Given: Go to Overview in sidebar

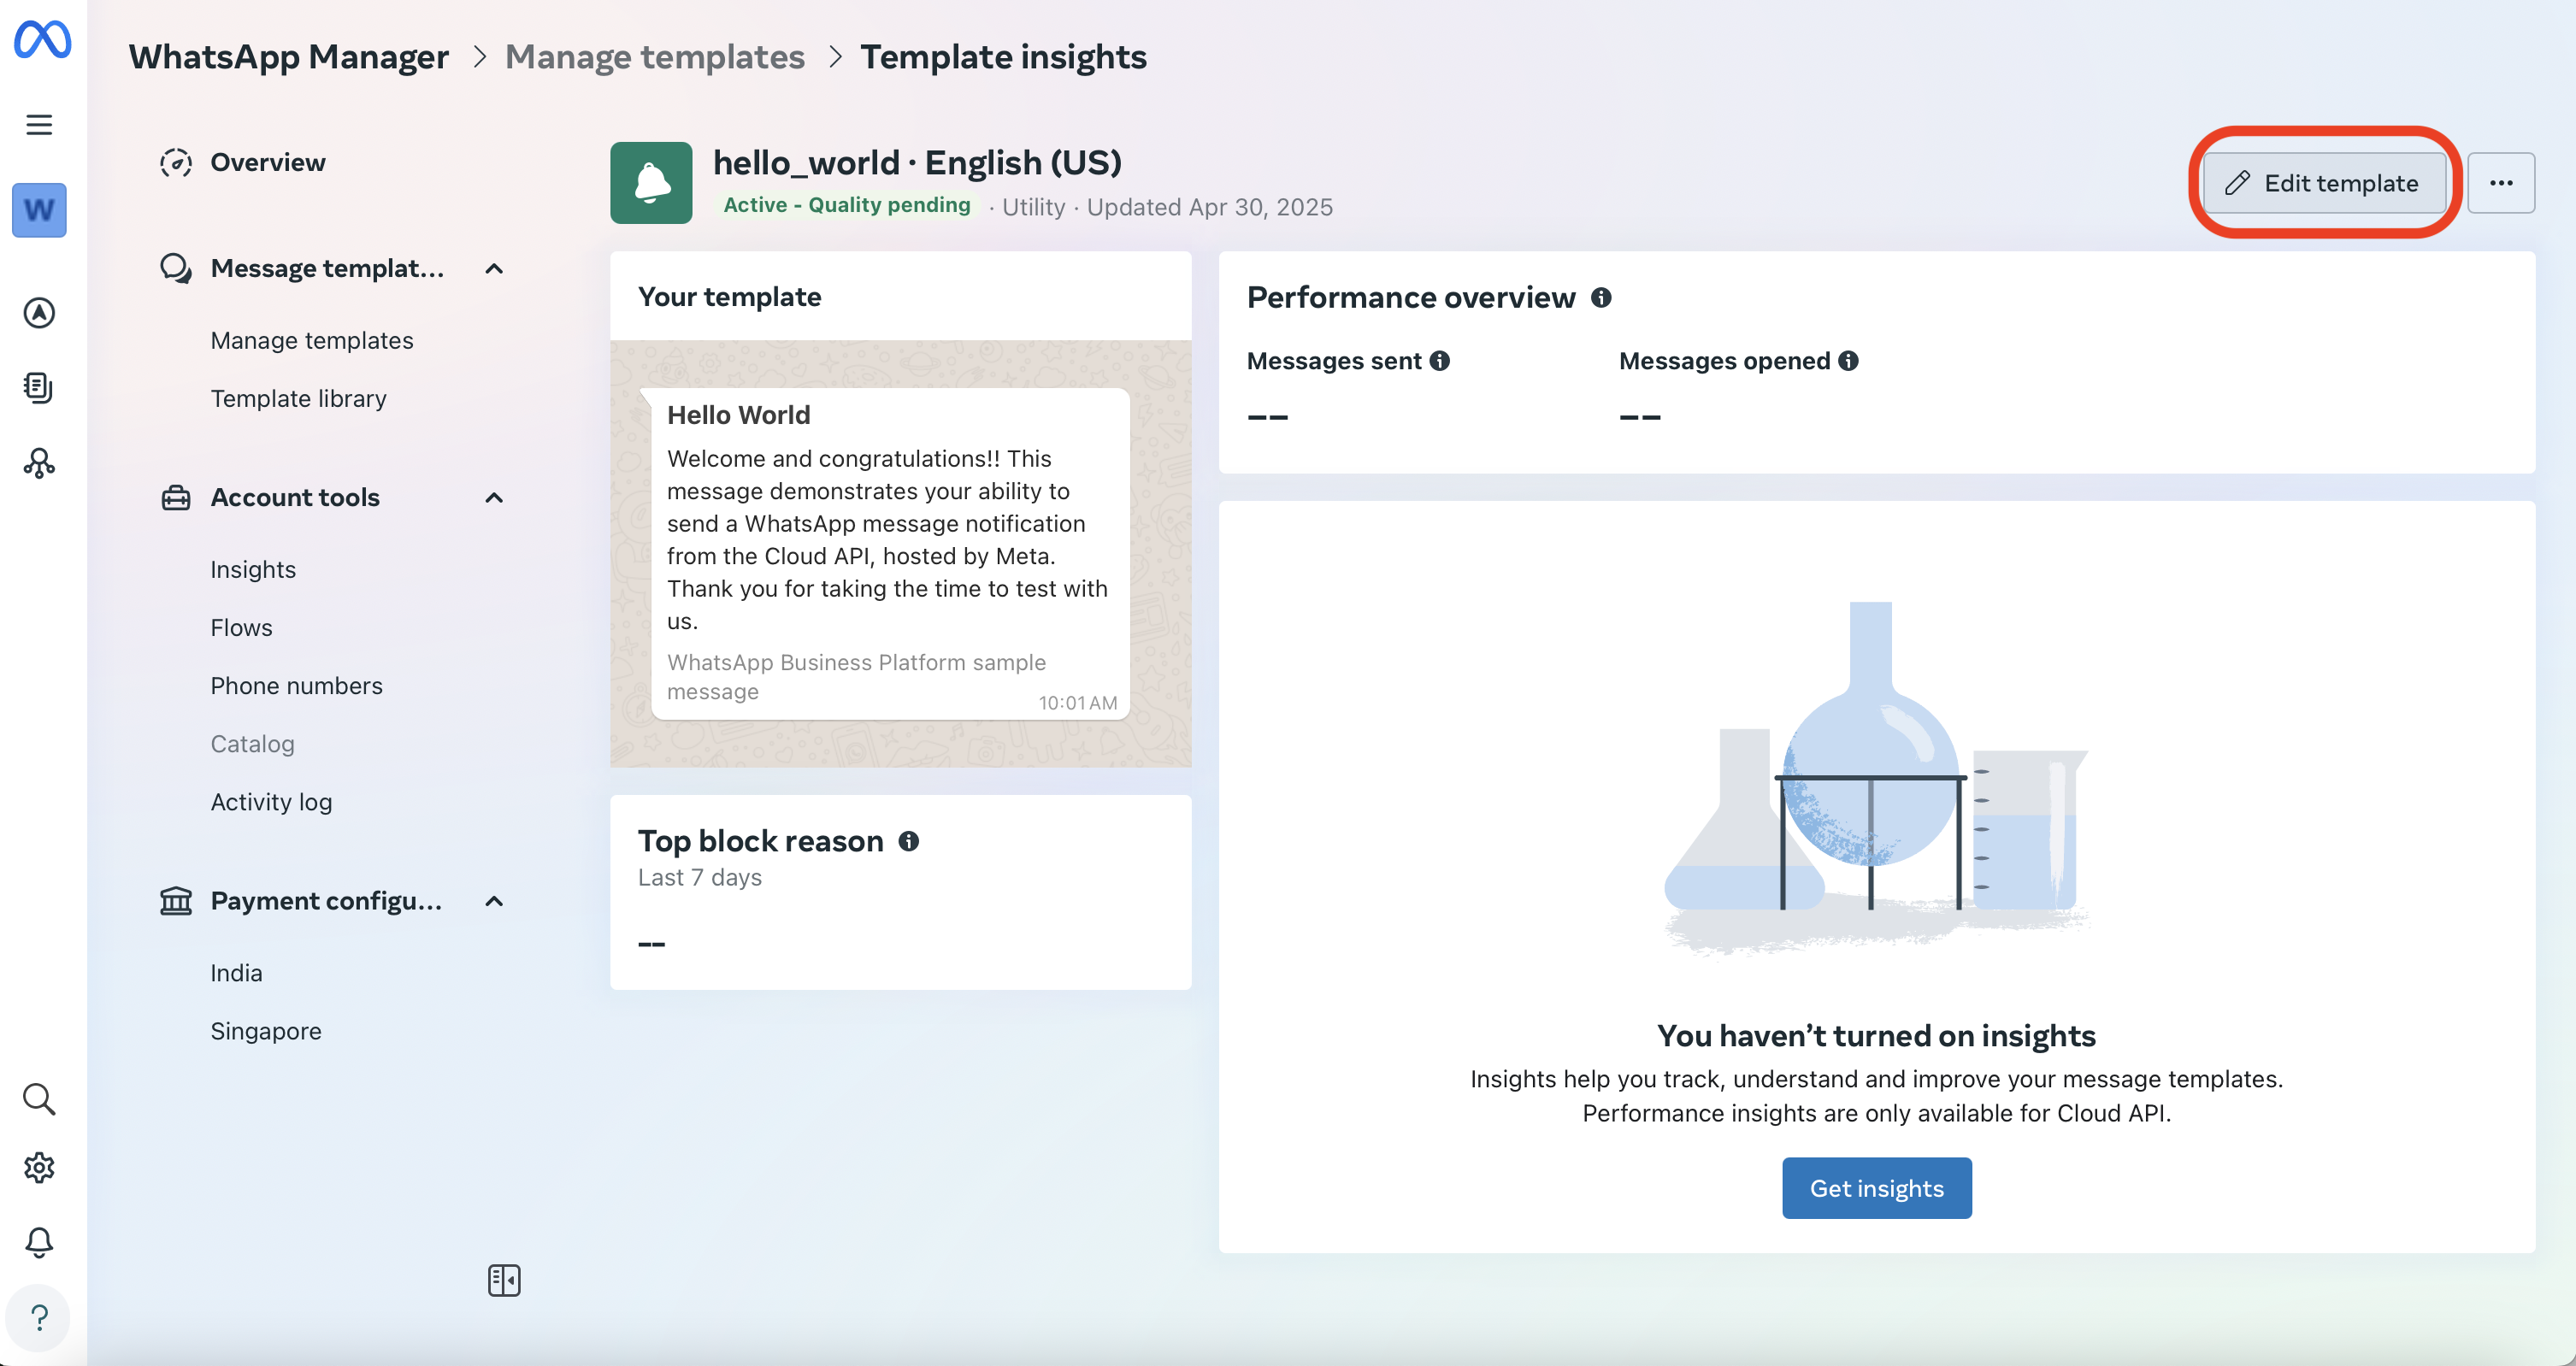Looking at the screenshot, I should click(267, 162).
